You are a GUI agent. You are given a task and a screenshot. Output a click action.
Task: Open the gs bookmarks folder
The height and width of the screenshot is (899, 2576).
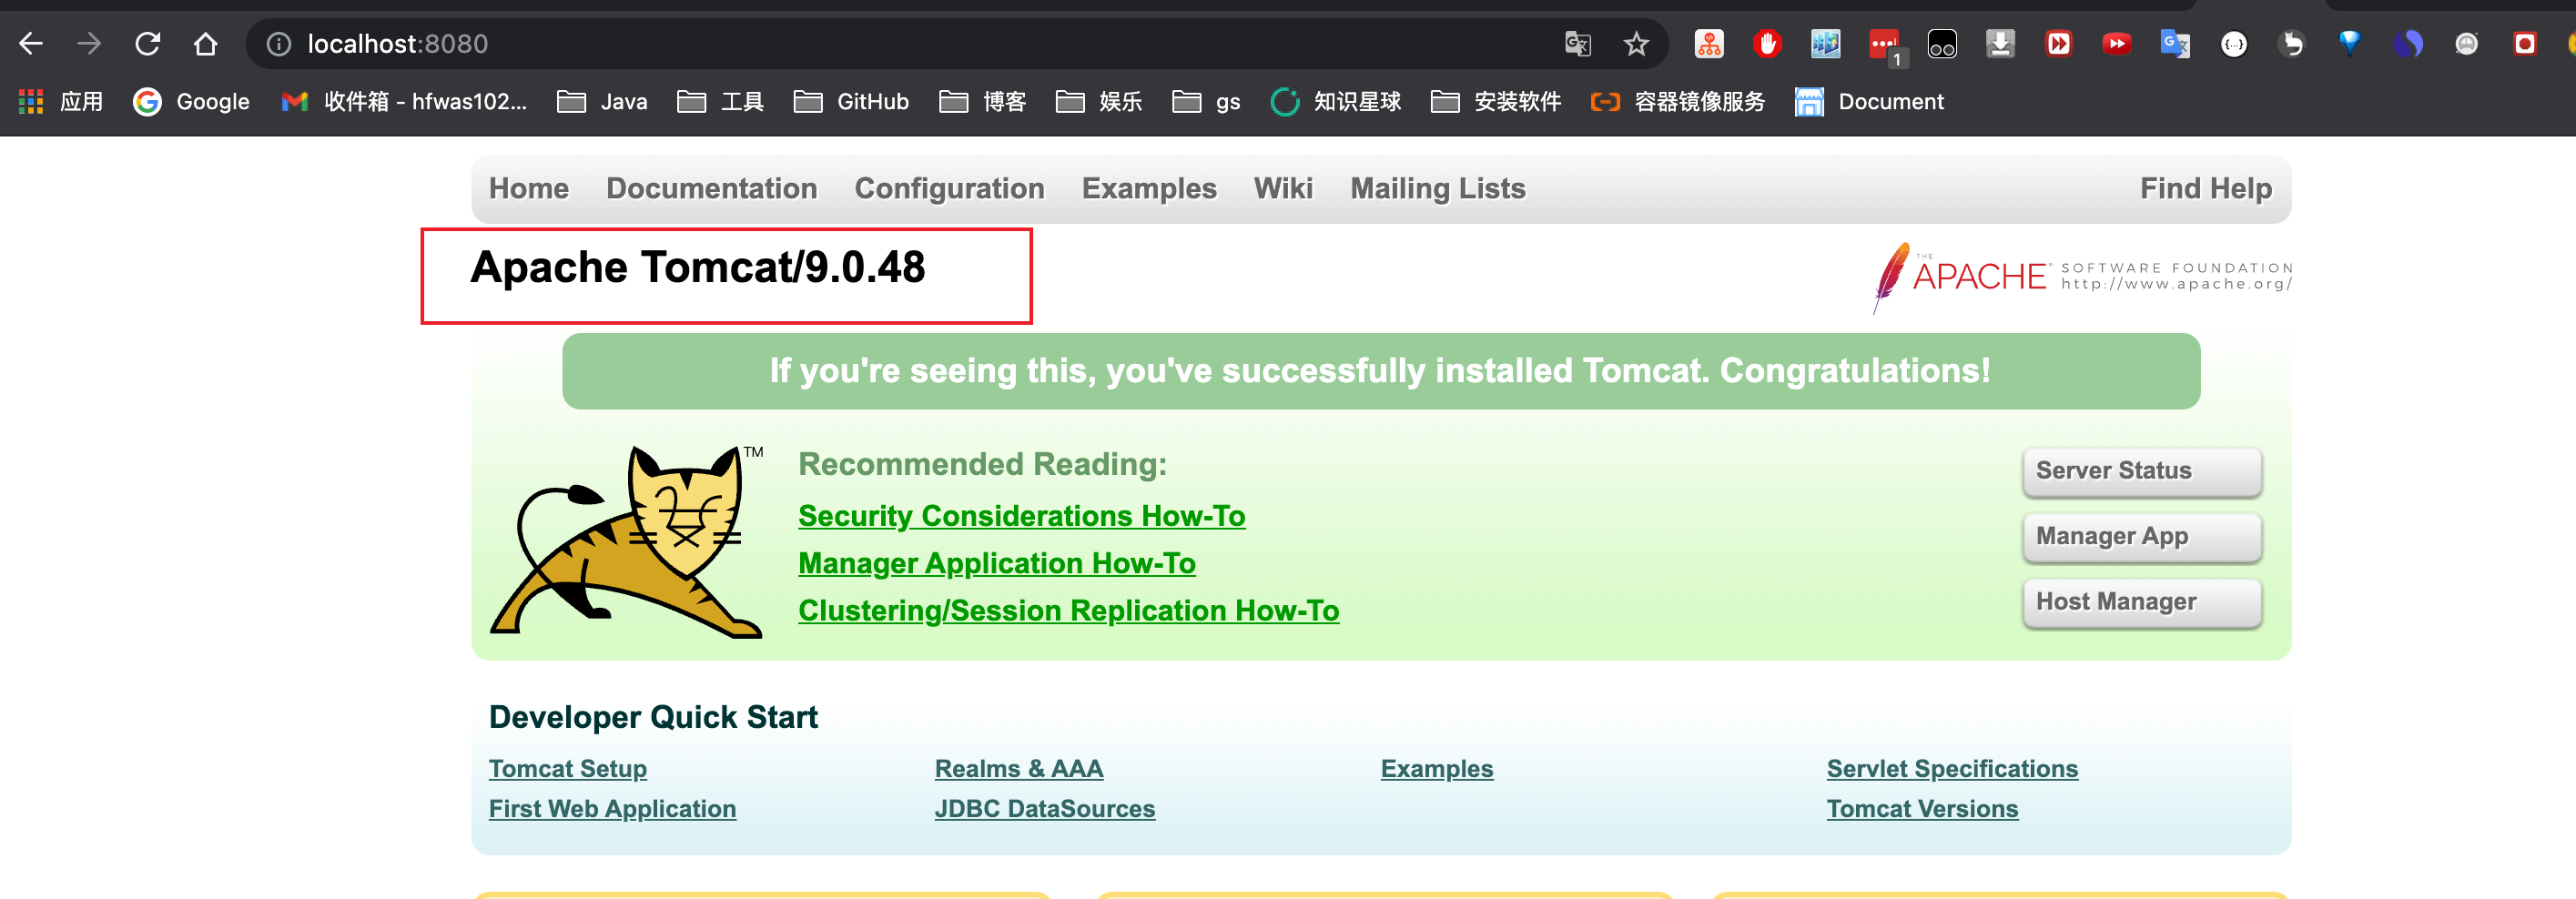point(1206,102)
